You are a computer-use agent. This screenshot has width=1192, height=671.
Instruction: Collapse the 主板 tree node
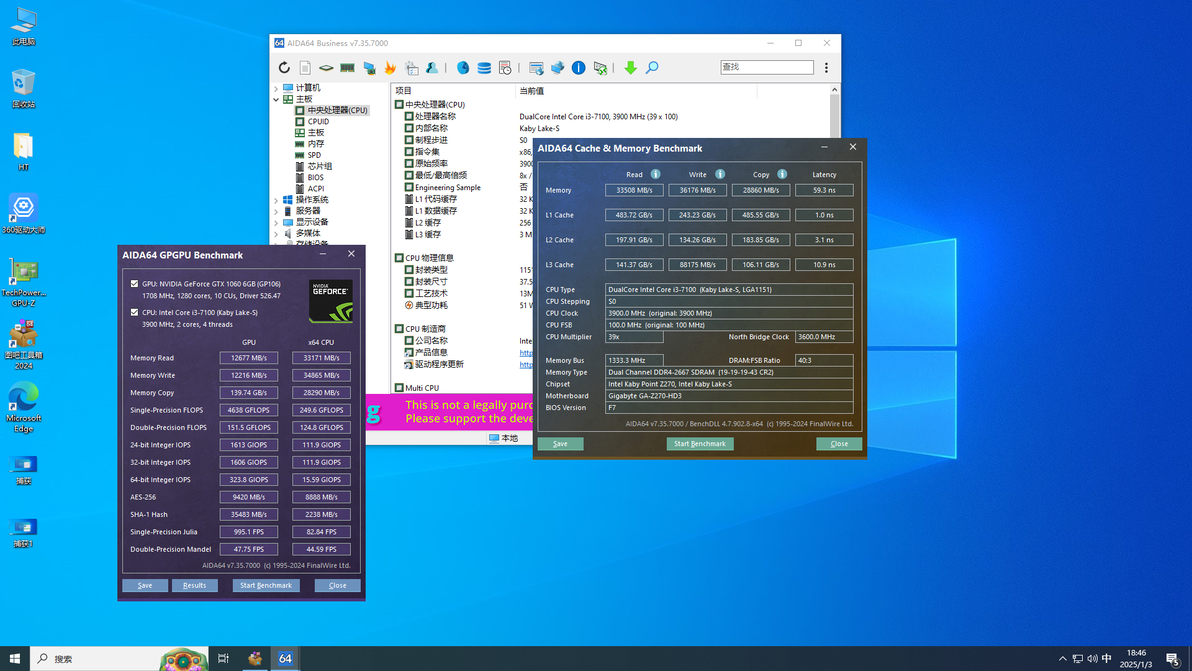point(277,99)
